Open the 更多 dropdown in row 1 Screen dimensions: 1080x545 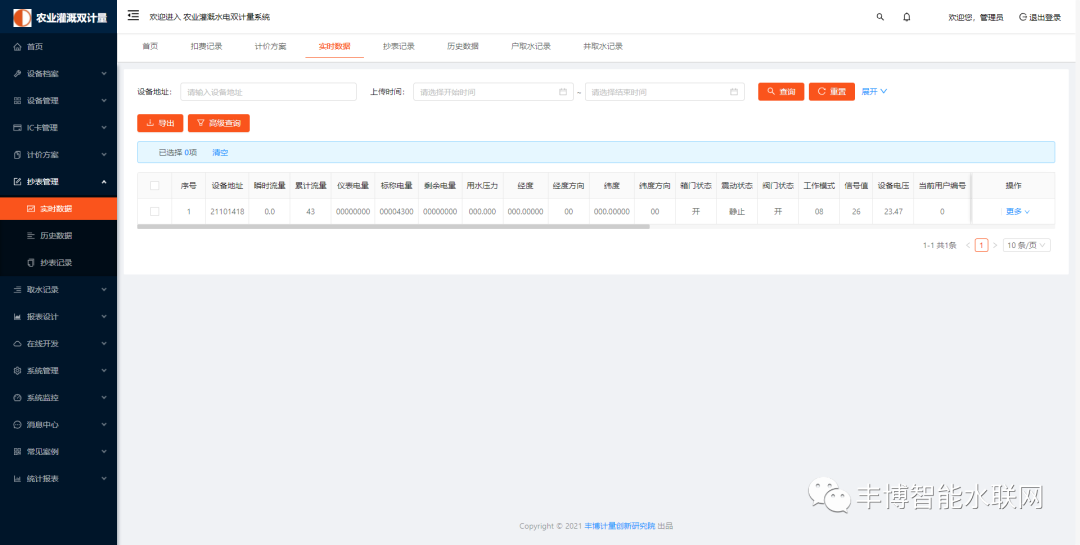[x=1017, y=211]
